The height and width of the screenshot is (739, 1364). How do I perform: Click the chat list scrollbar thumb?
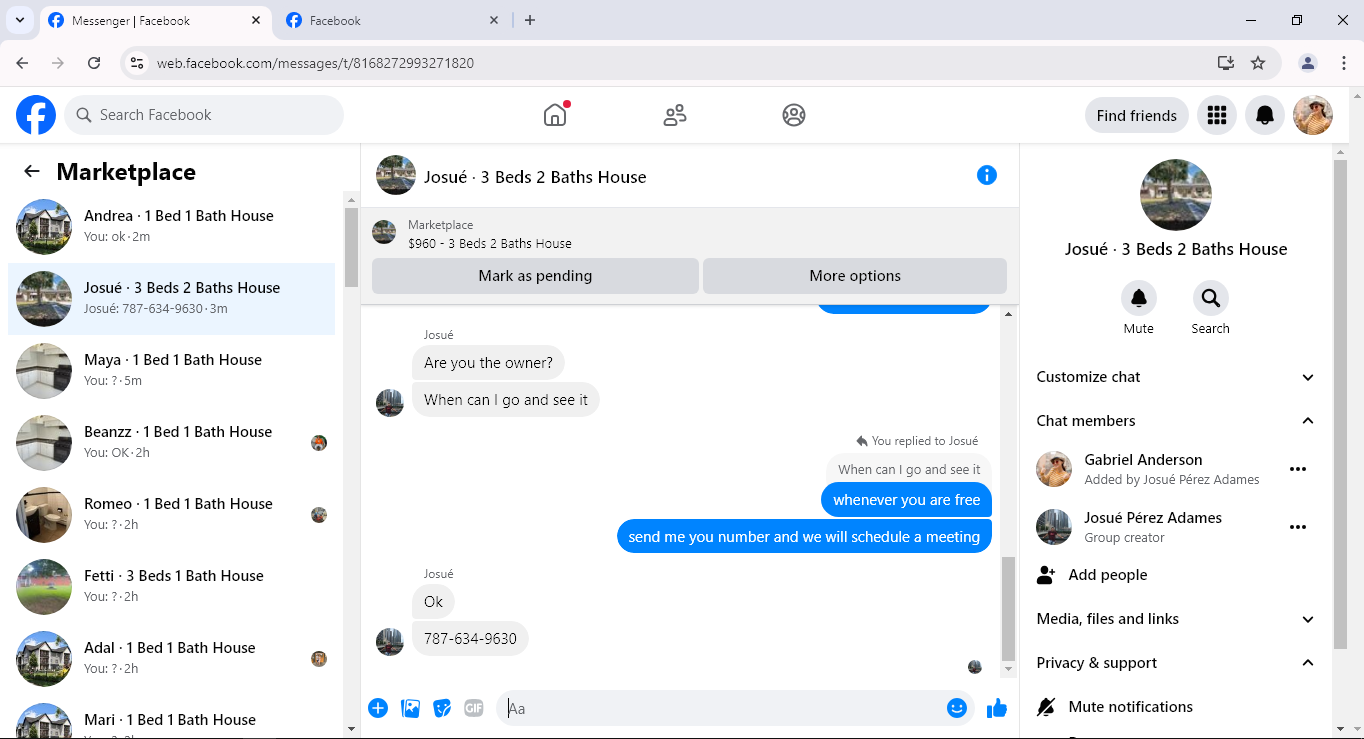[351, 247]
